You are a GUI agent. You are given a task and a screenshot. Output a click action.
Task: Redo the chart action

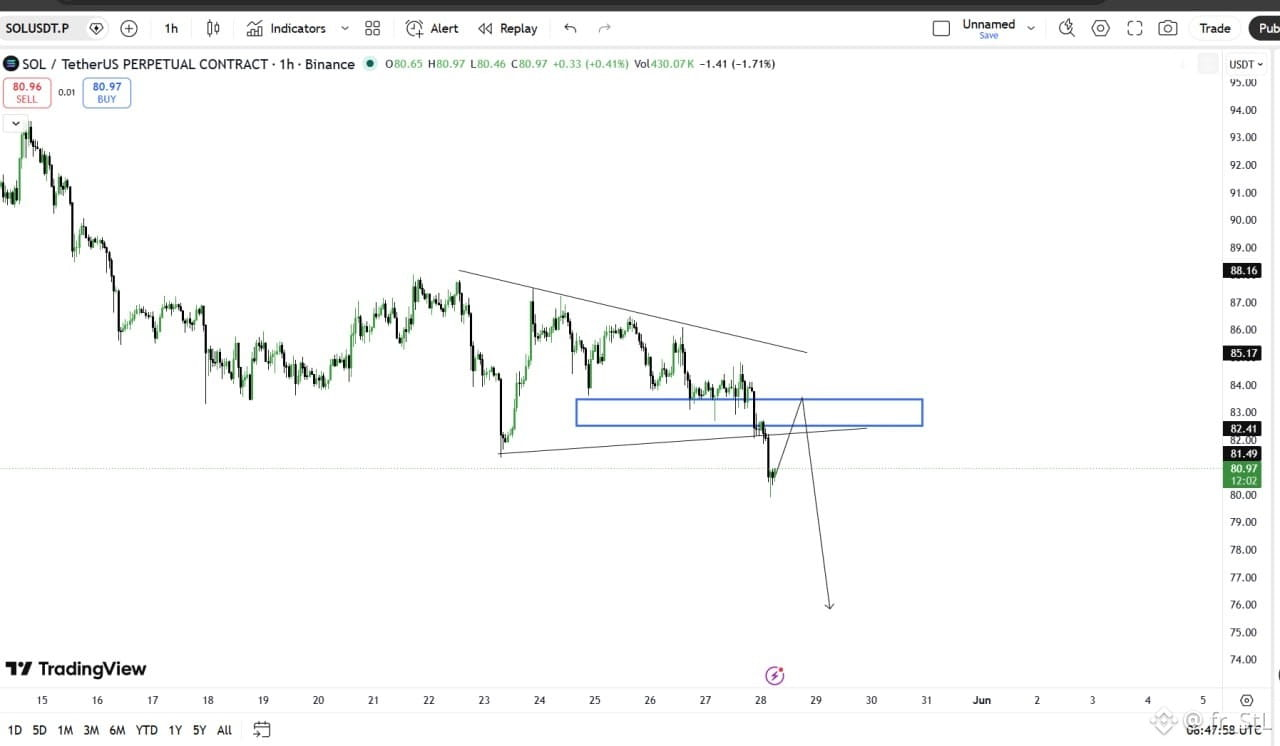604,28
